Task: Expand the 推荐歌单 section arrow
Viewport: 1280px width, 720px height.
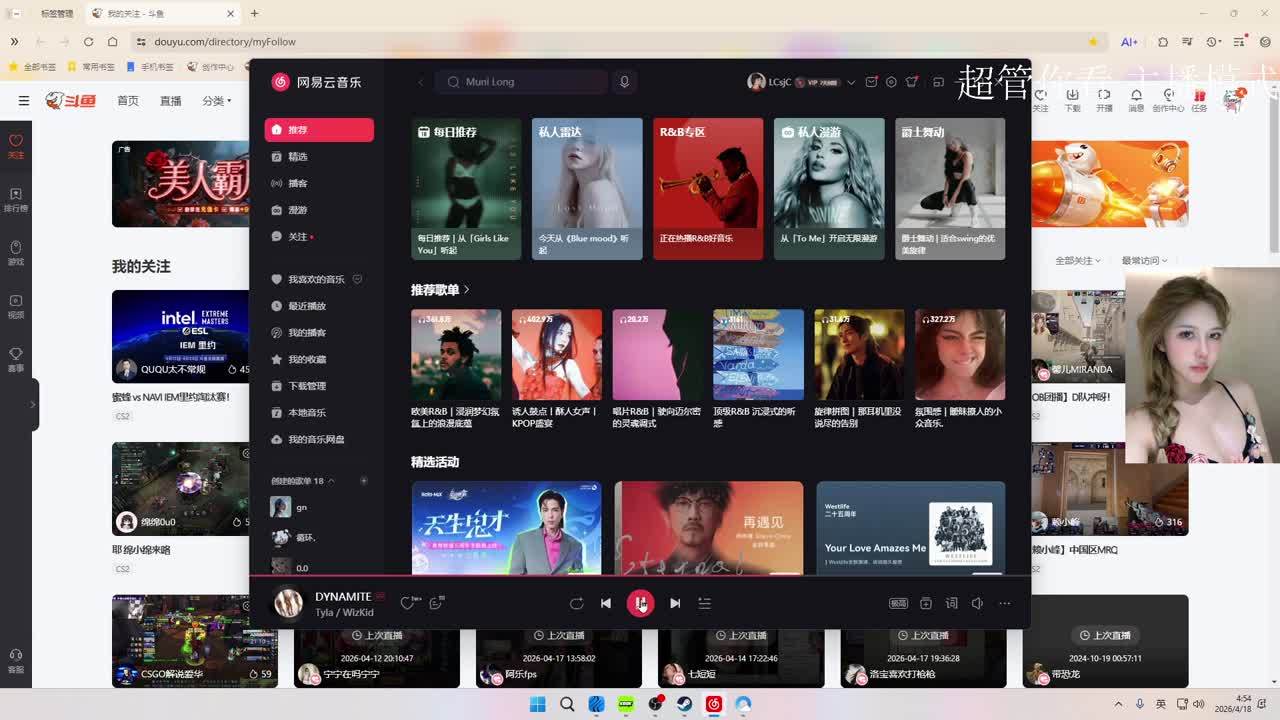Action: [x=466, y=290]
